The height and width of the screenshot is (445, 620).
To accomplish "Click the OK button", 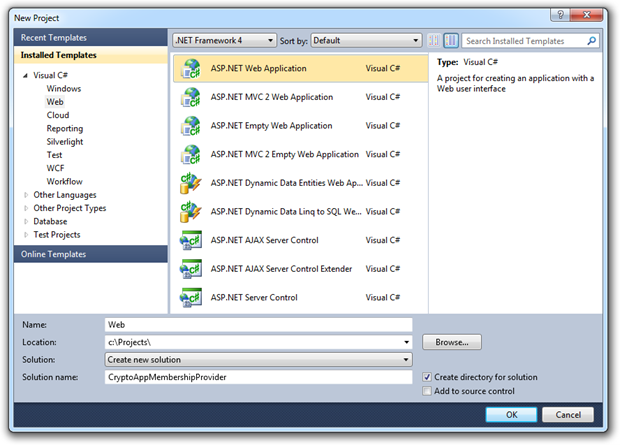I will click(511, 415).
